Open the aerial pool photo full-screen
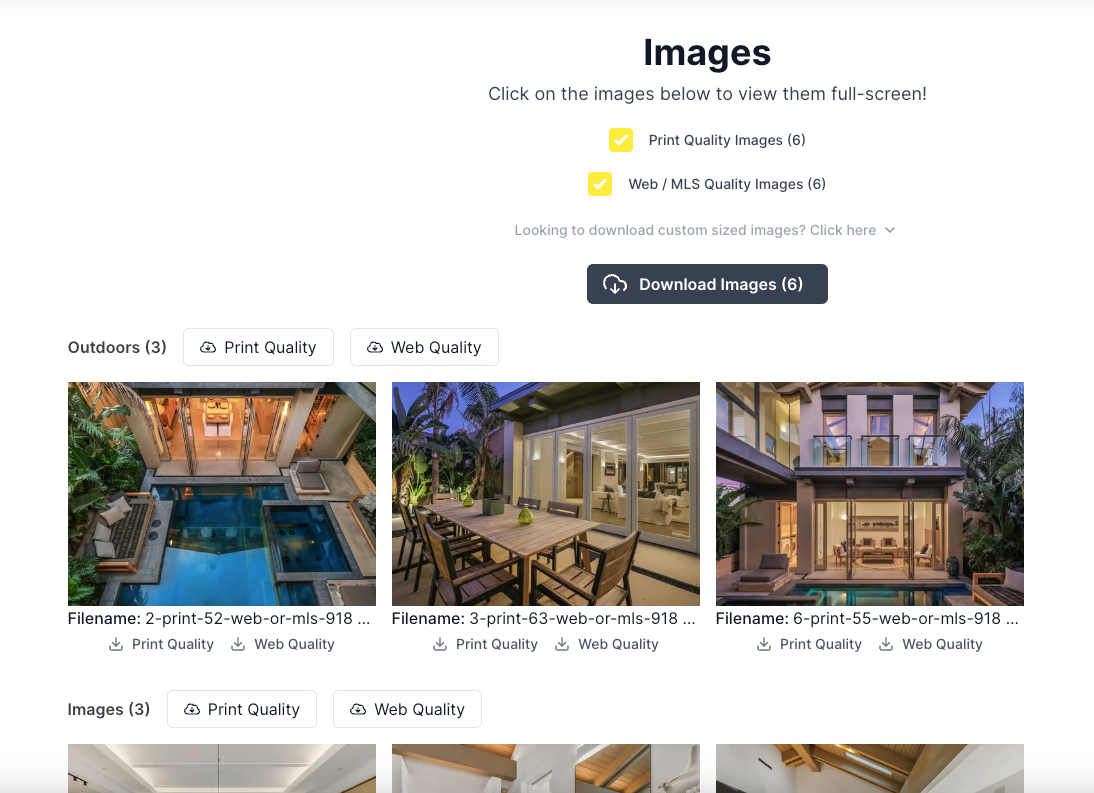 click(x=222, y=494)
